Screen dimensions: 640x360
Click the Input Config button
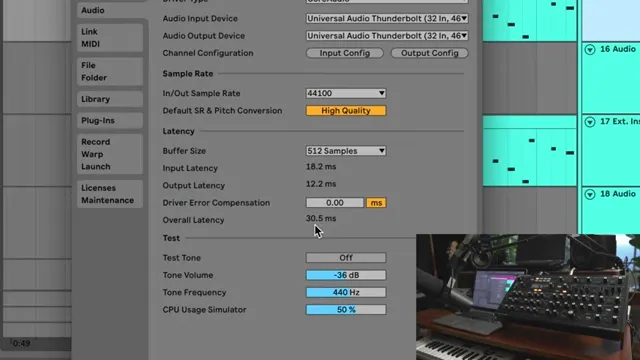(x=344, y=53)
